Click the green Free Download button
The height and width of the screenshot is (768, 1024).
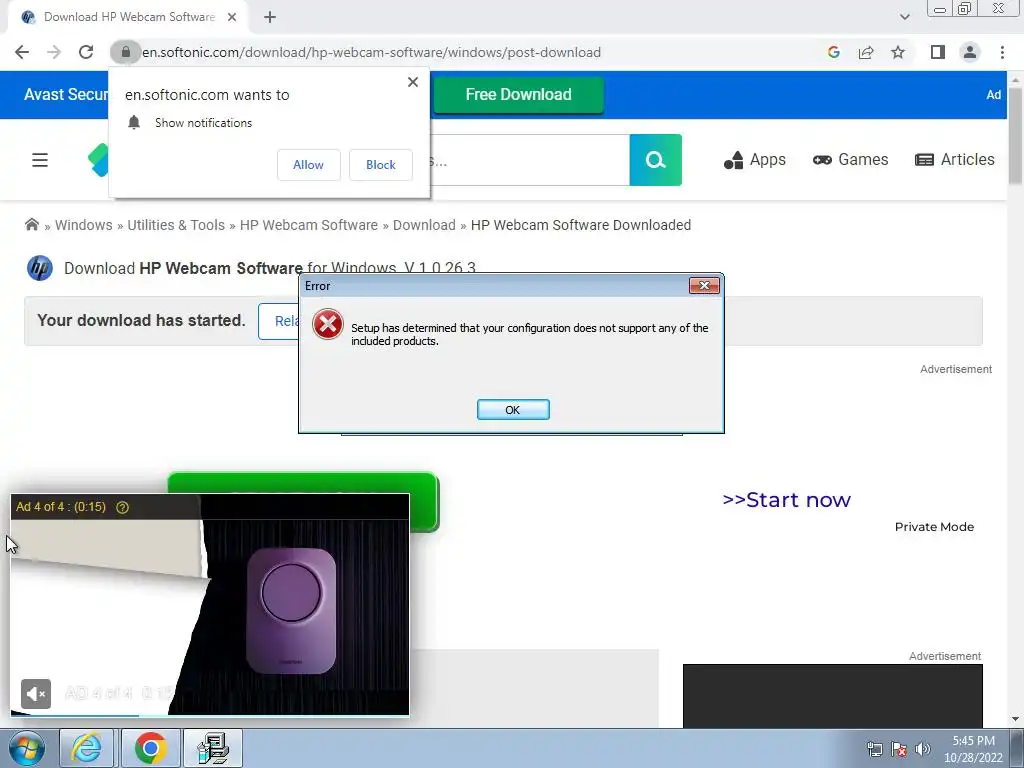pos(519,95)
